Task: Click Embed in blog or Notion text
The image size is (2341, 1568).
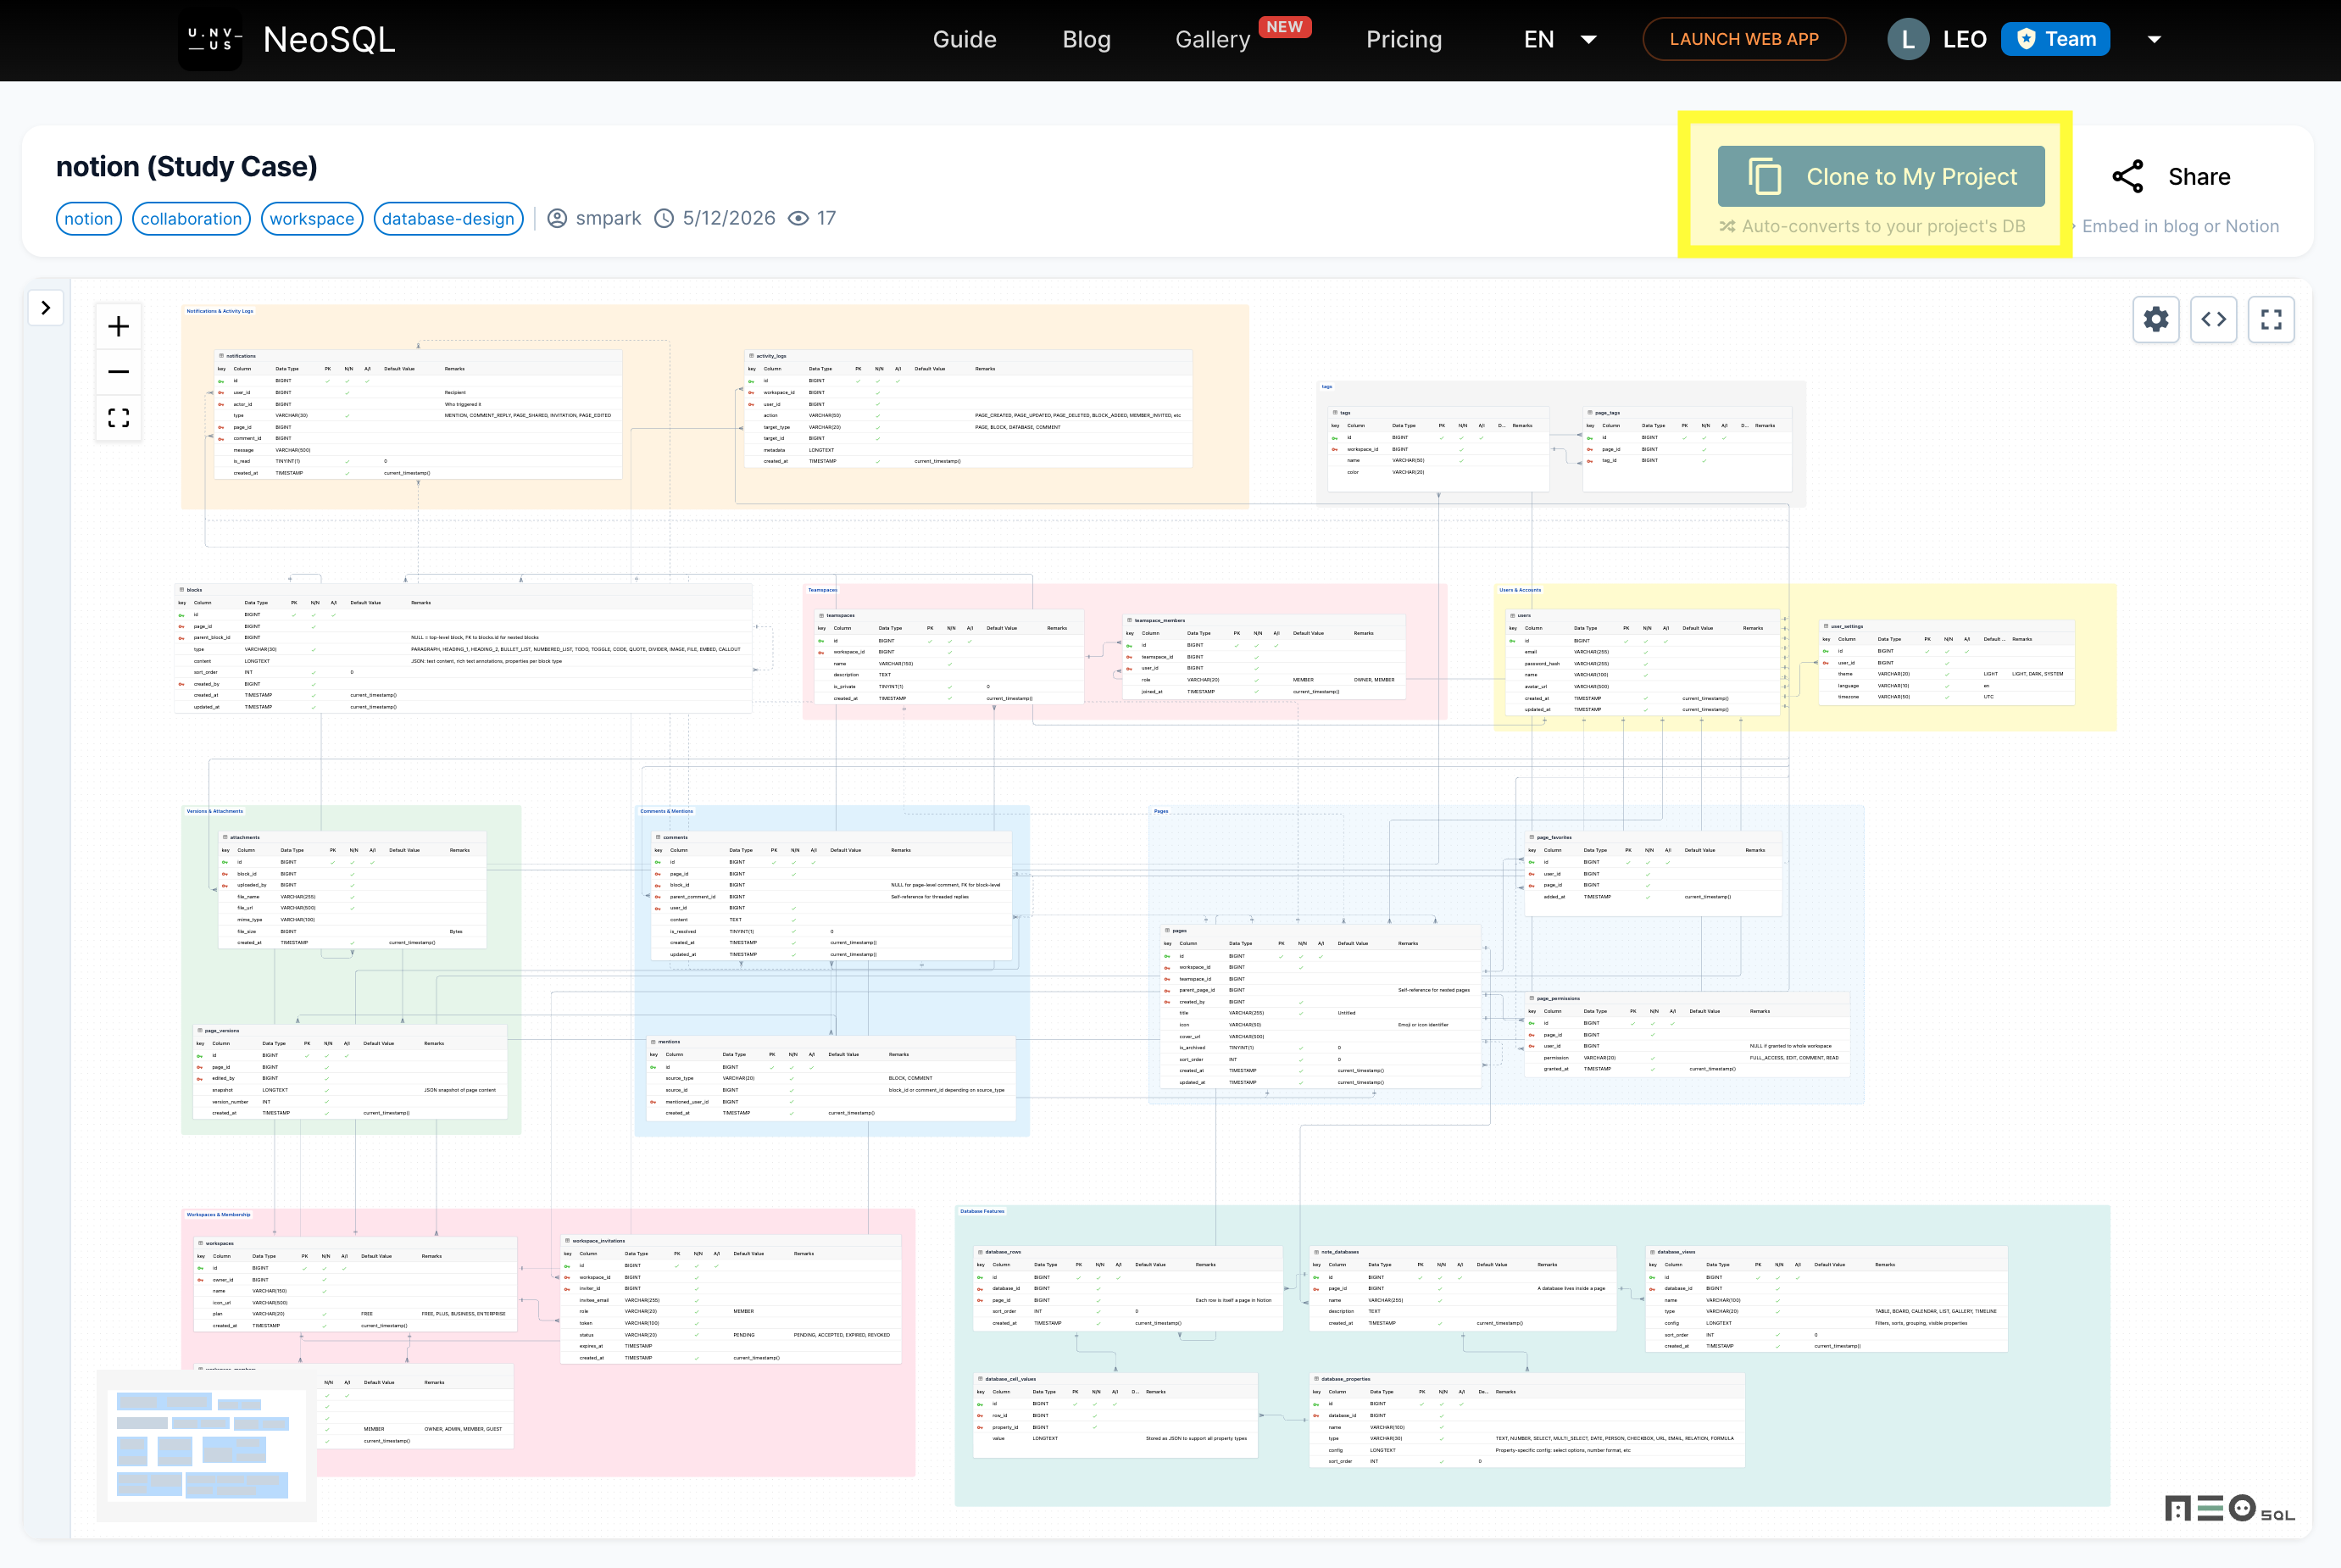Action: [x=2180, y=226]
